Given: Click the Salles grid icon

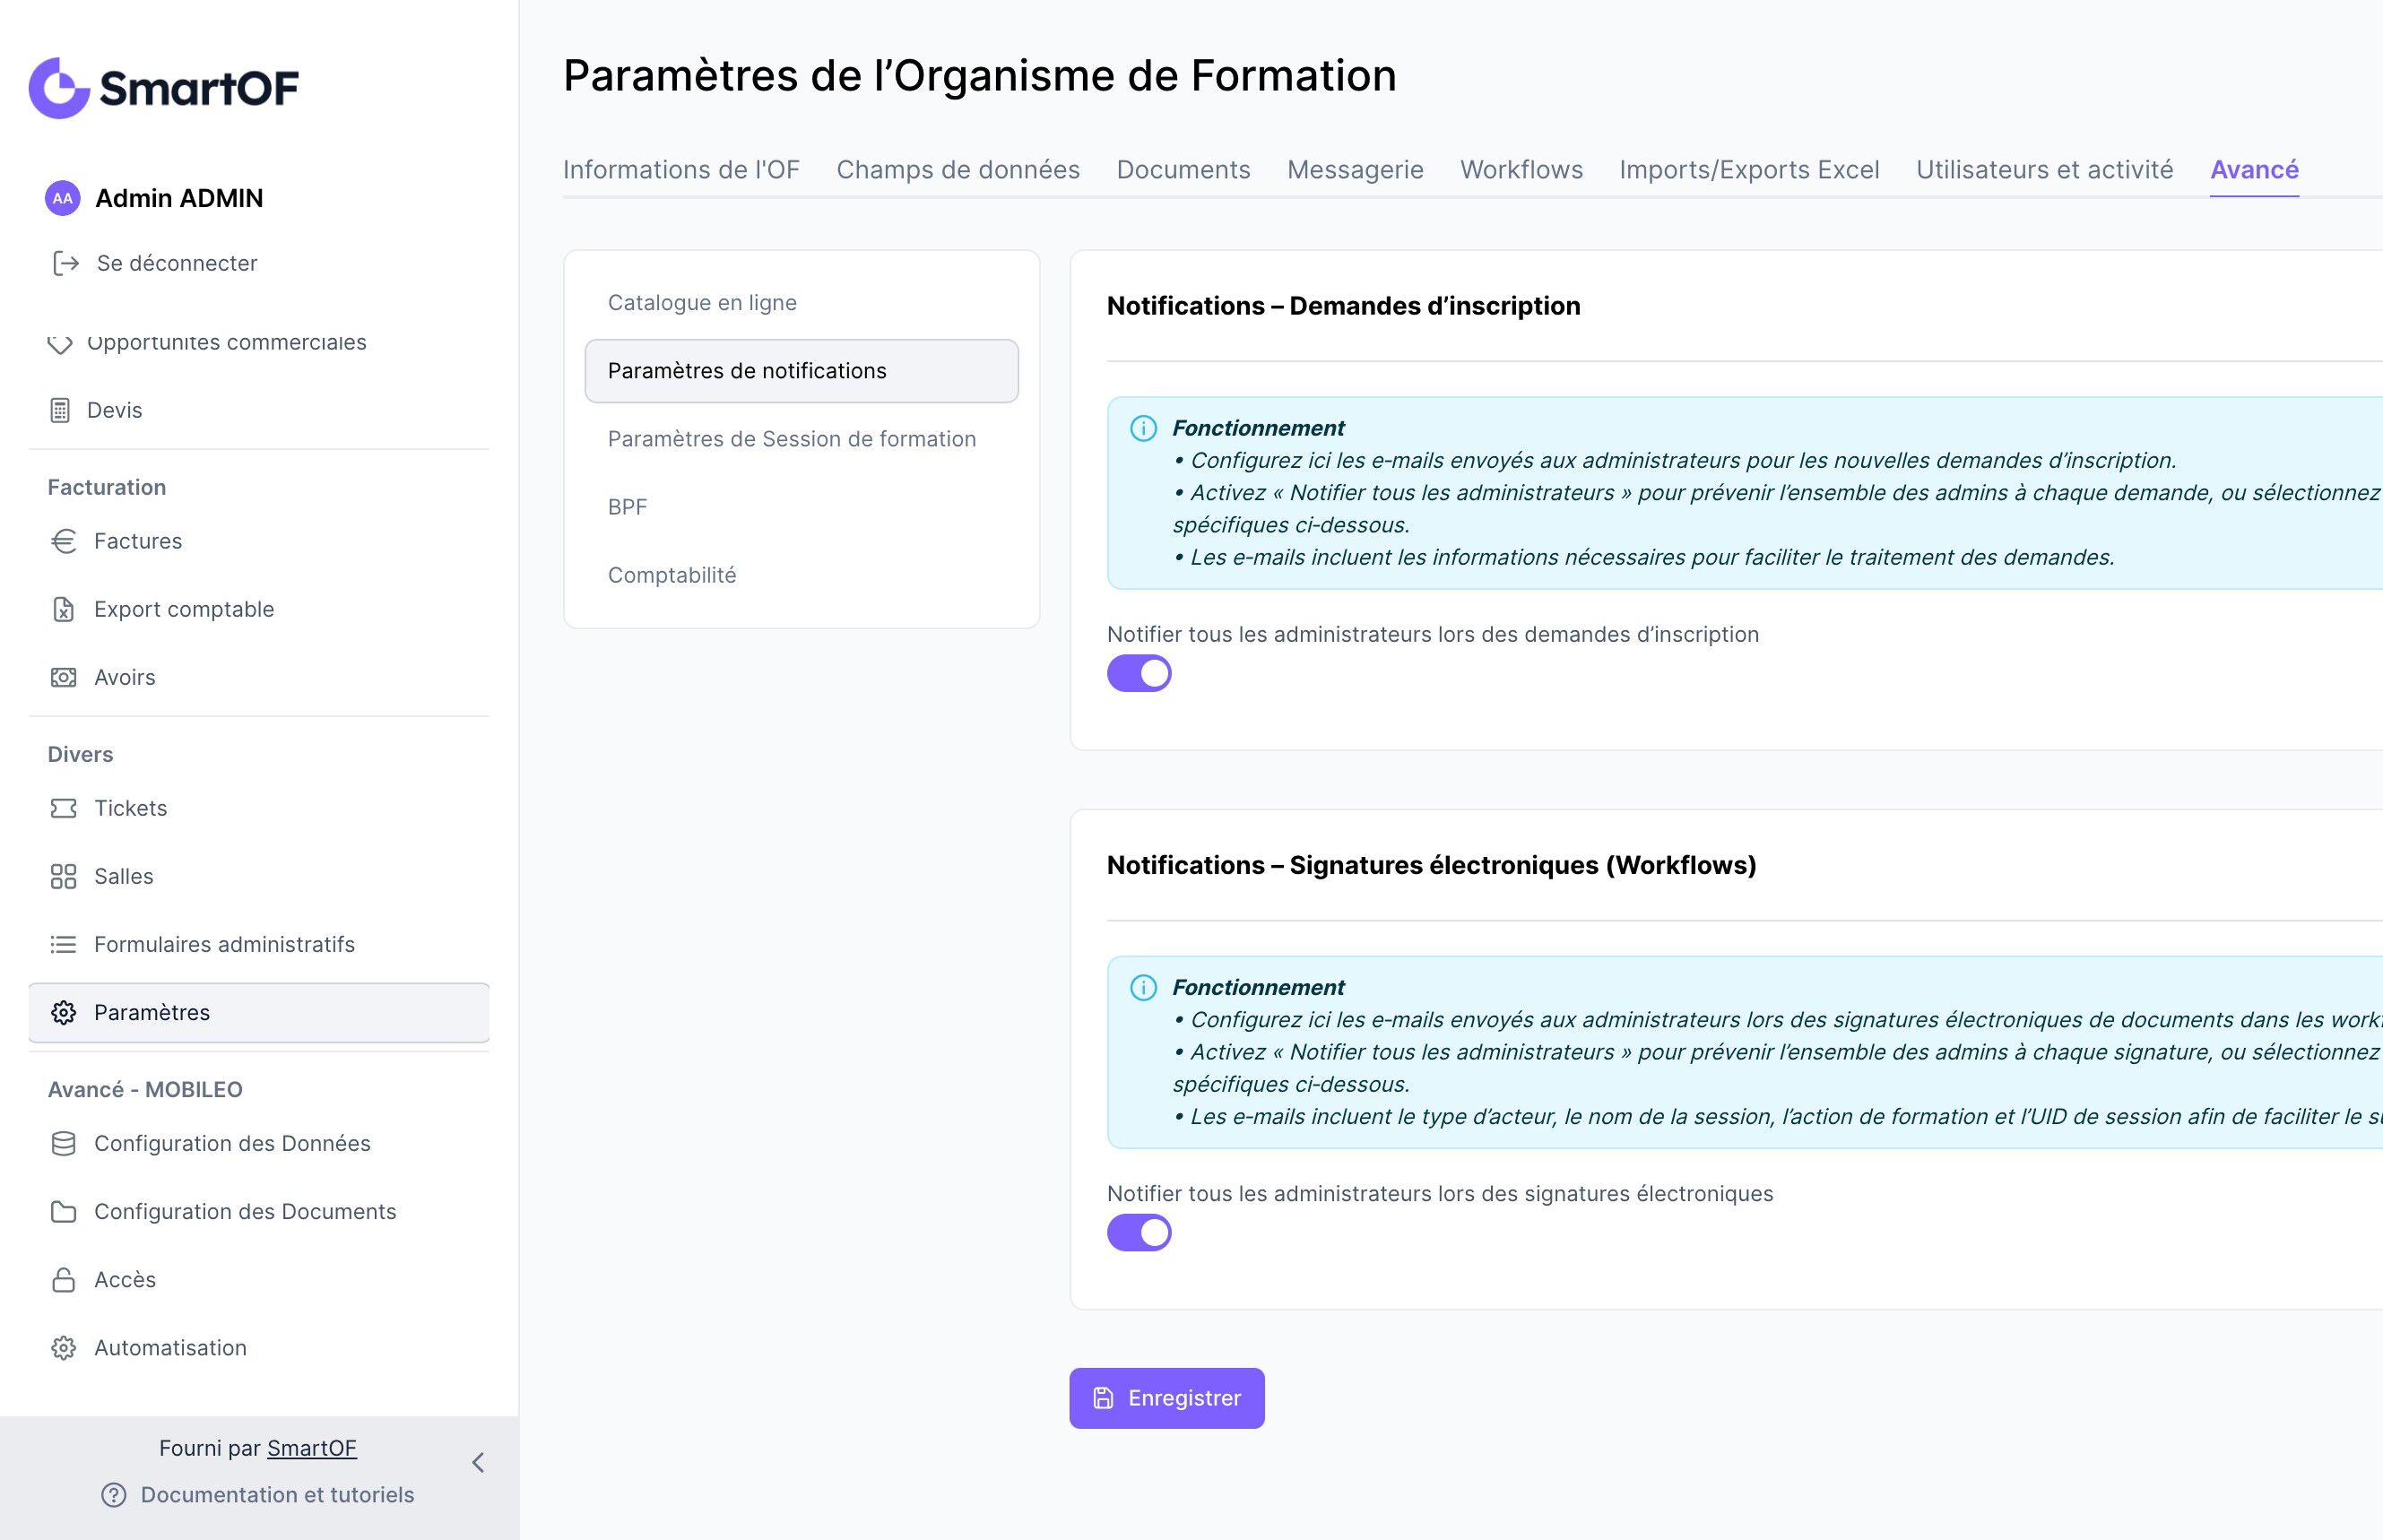Looking at the screenshot, I should tap(63, 876).
